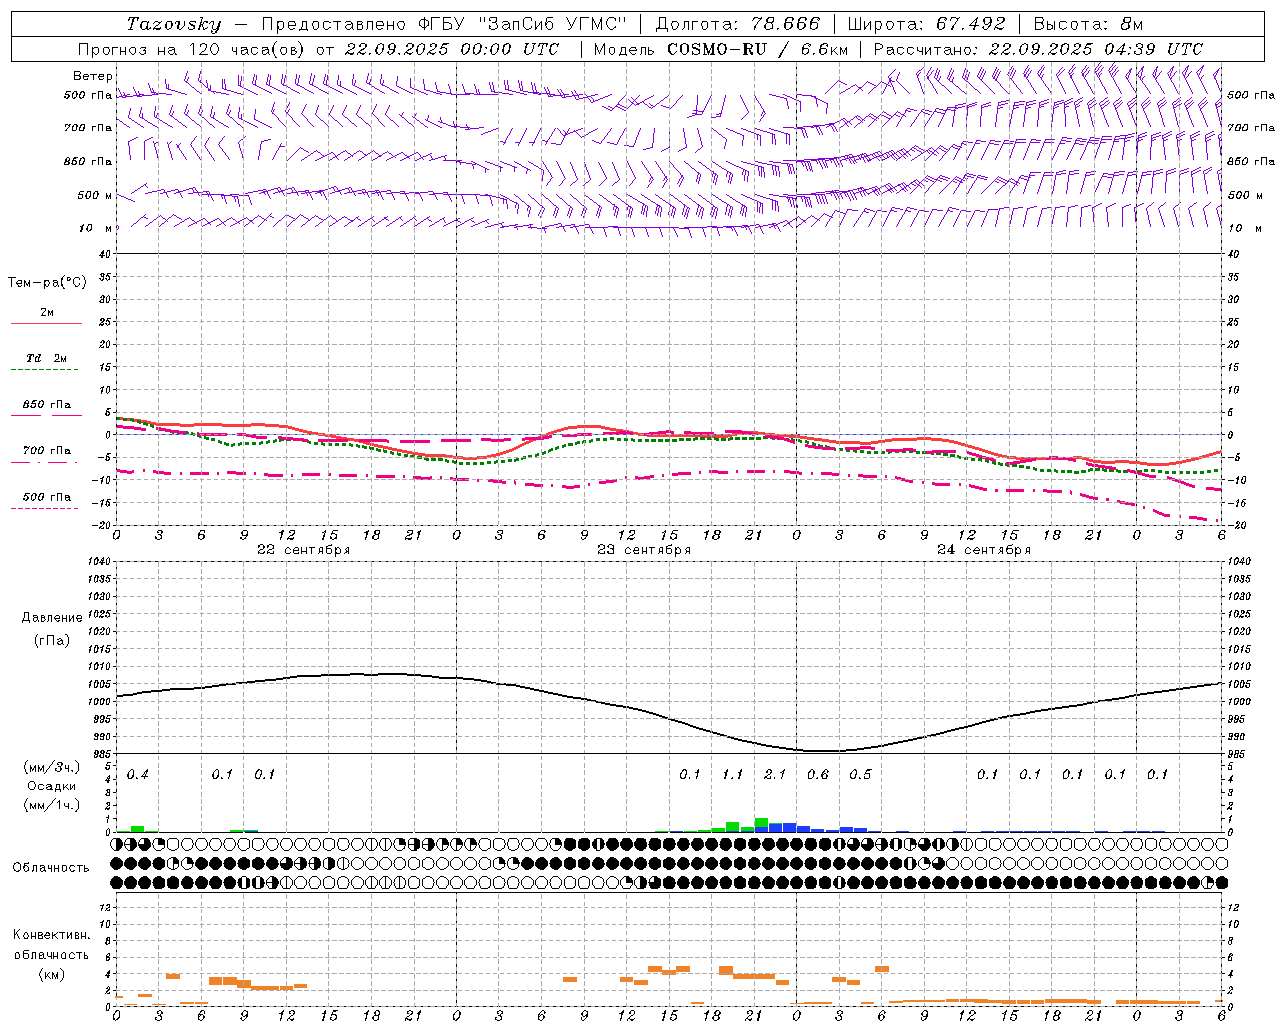Click the Ветер wind panel label

point(92,76)
